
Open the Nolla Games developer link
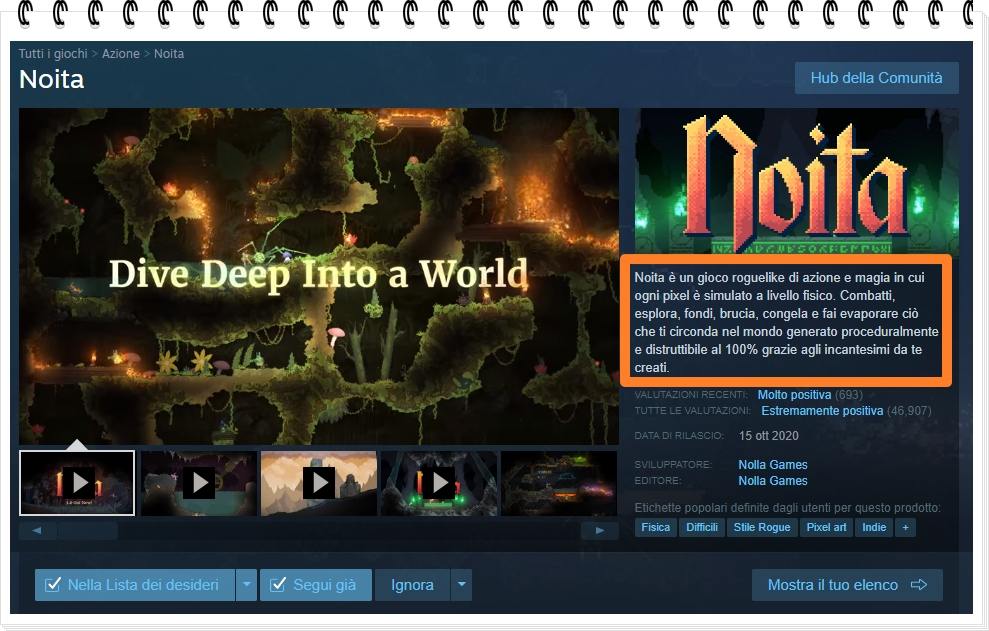tap(772, 465)
